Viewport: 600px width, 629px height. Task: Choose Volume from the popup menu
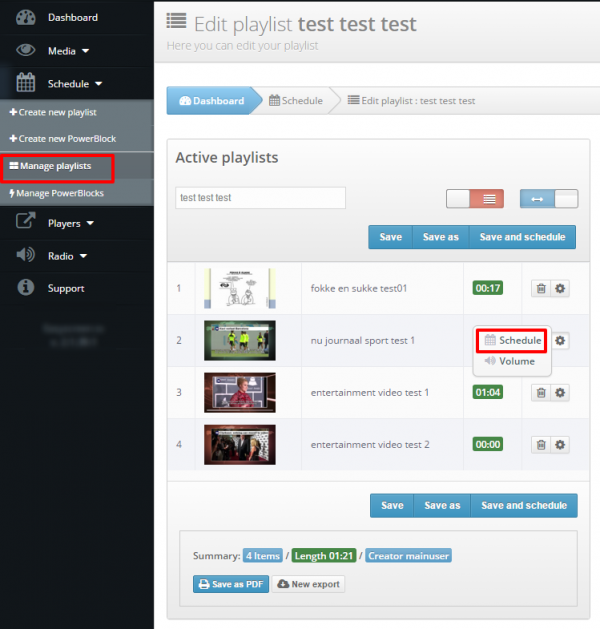coord(510,361)
